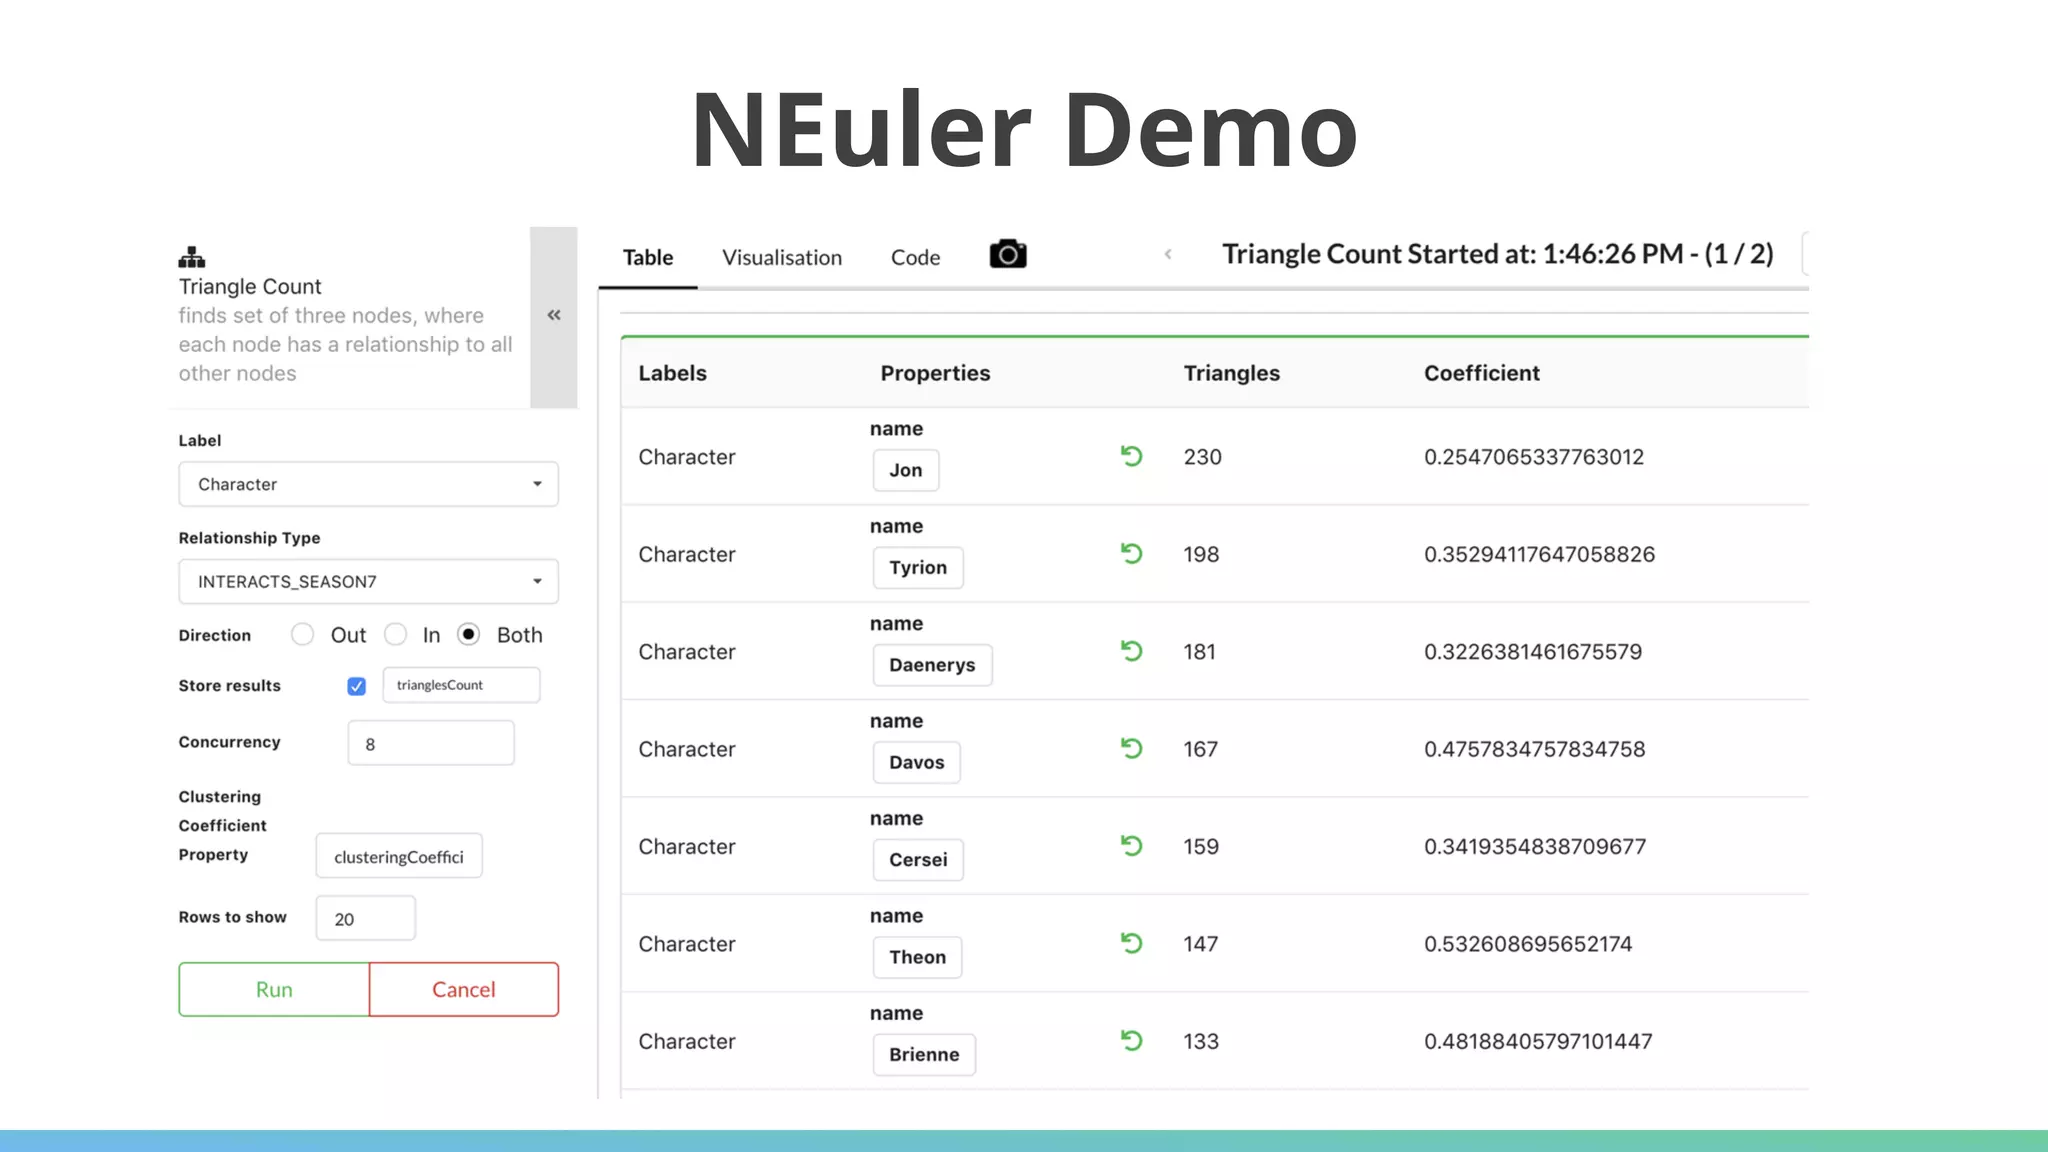Screen dimensions: 2048x1152
Task: Click the Concurrency input field
Action: tap(431, 744)
